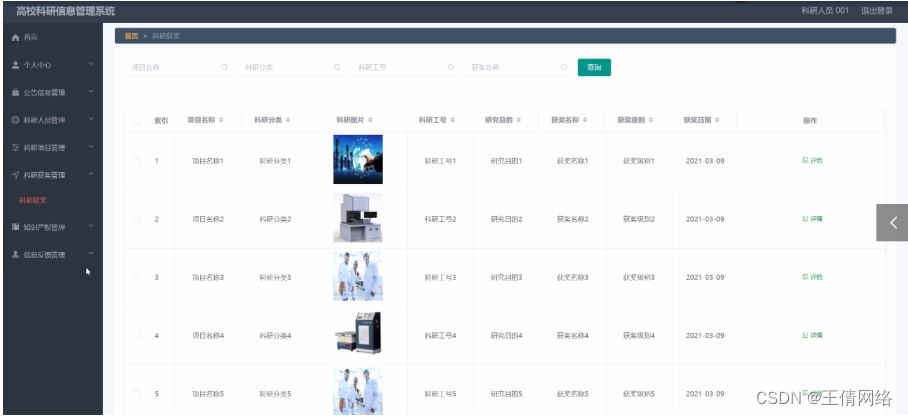Image resolution: width=908 pixels, height=416 pixels.
Task: Expand 科研项目管理 menu chevron
Action: [x=91, y=147]
